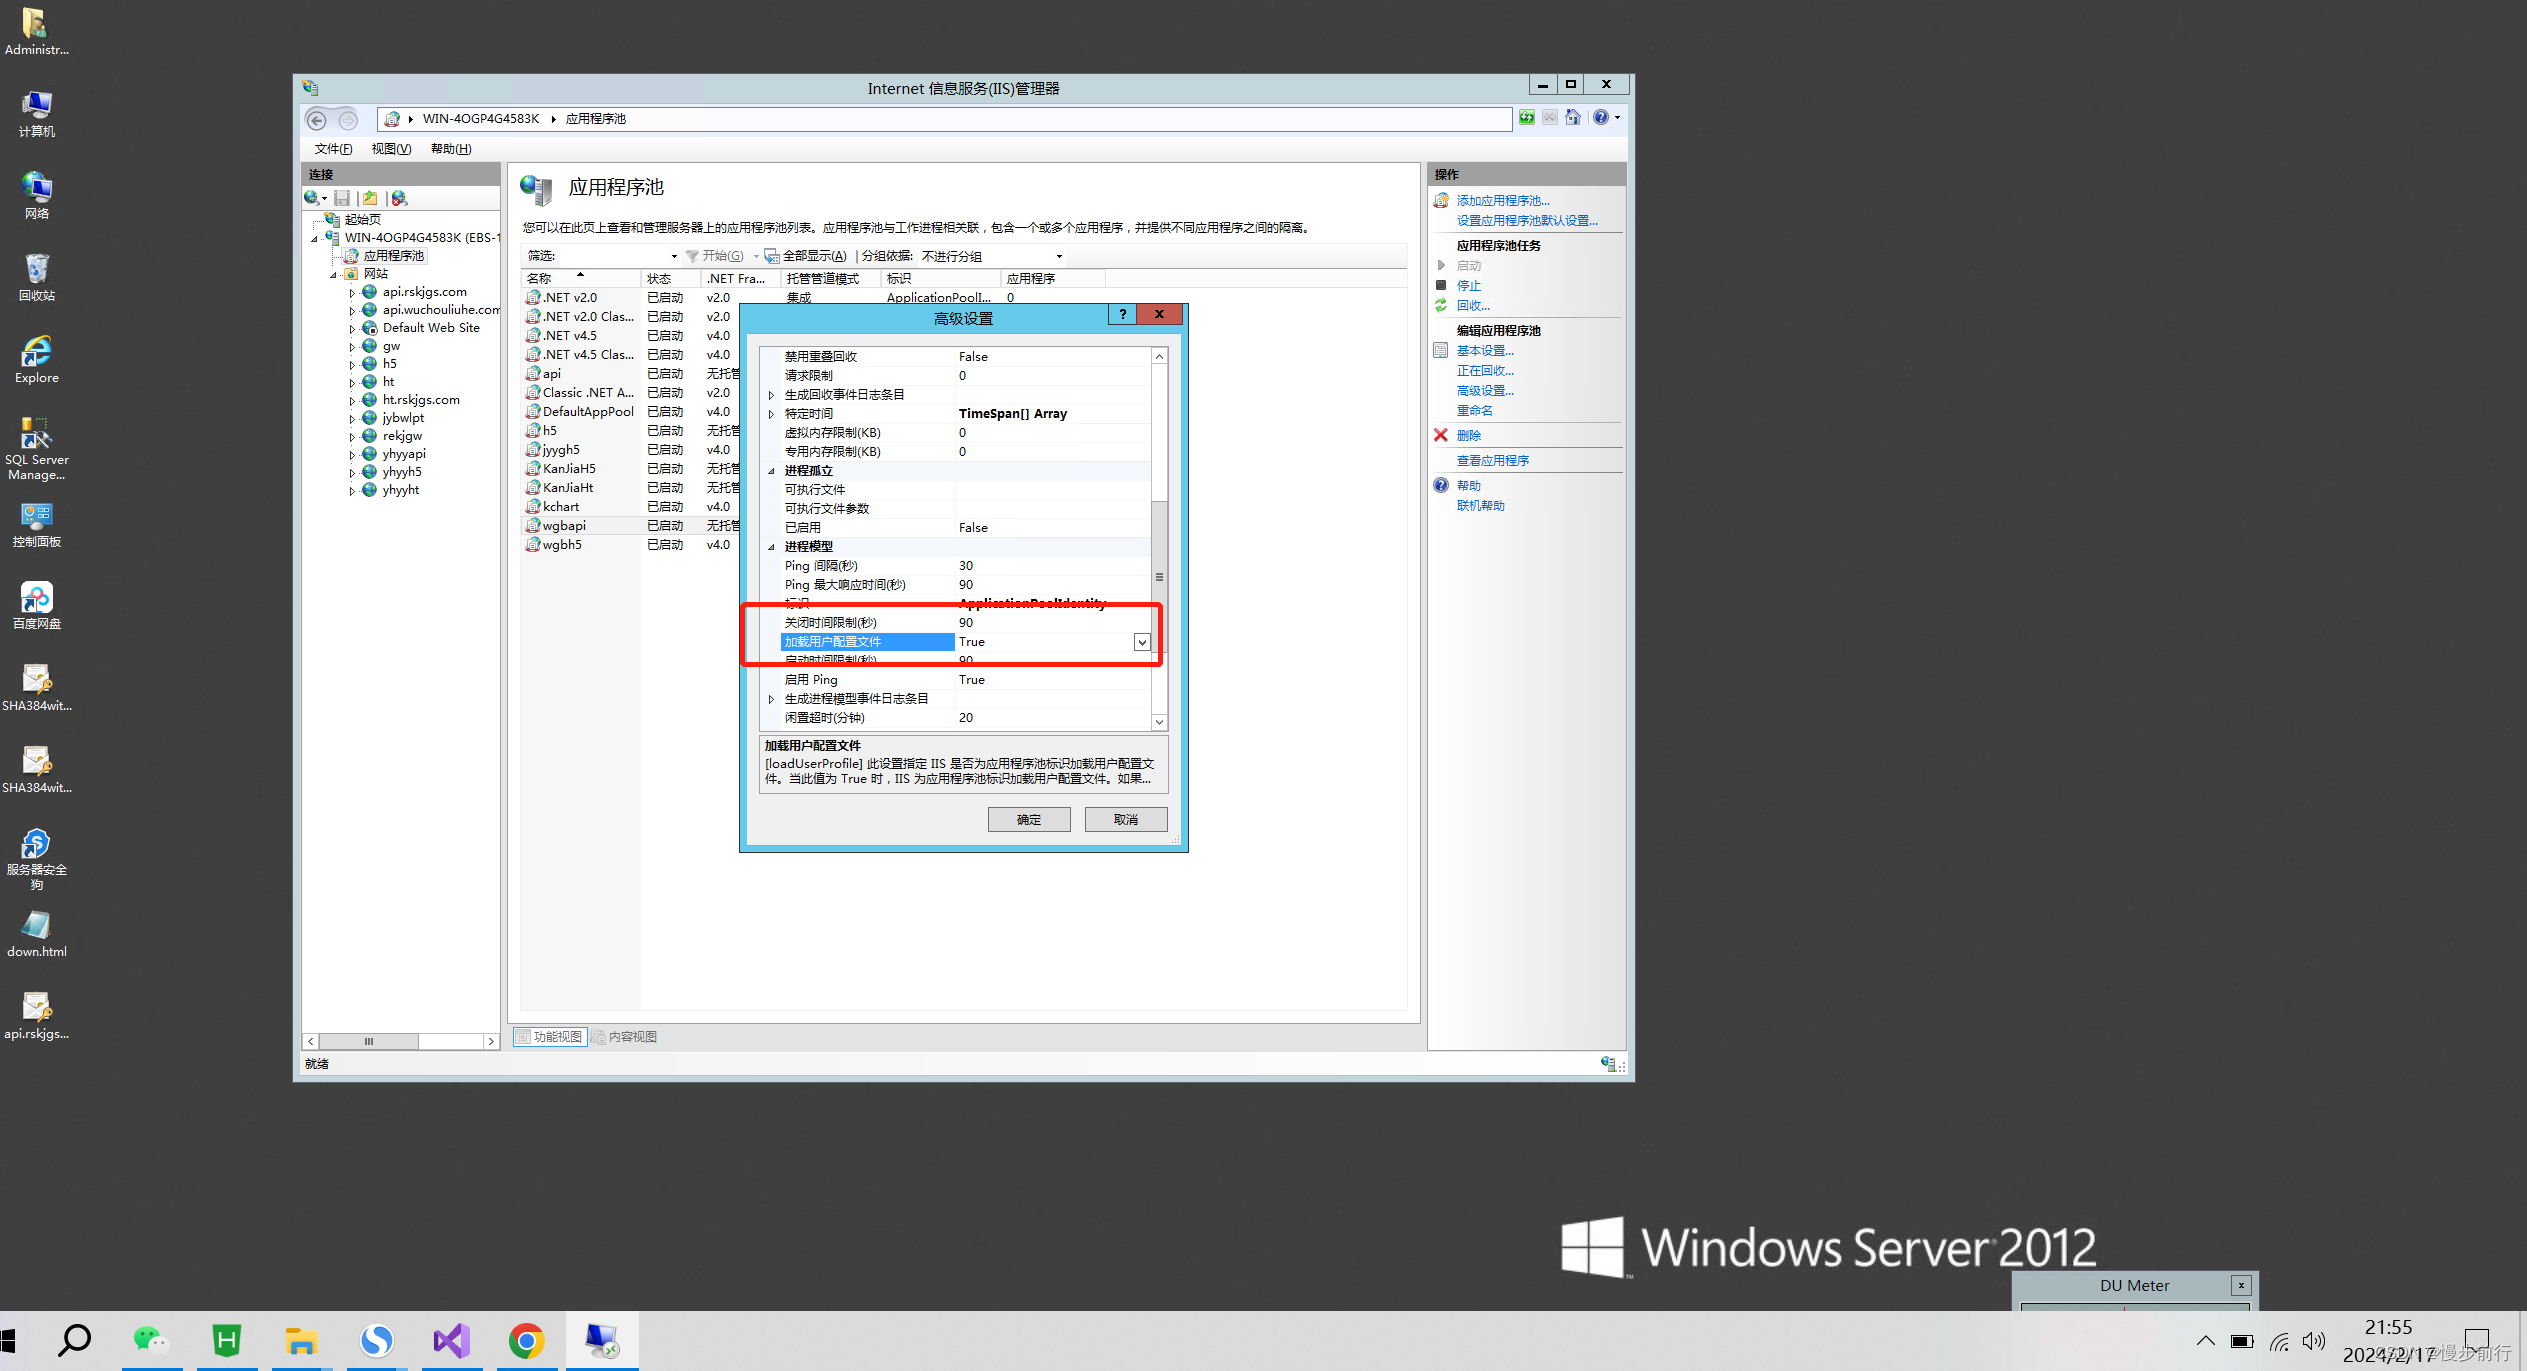
Task: Click the home icon in the address bar
Action: (x=1572, y=117)
